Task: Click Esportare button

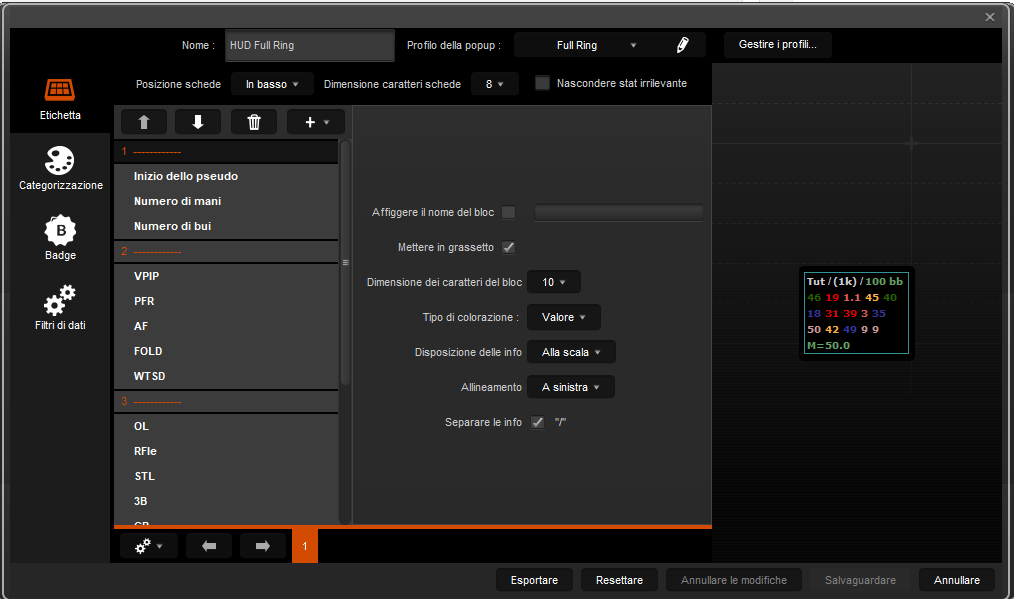Action: click(534, 580)
